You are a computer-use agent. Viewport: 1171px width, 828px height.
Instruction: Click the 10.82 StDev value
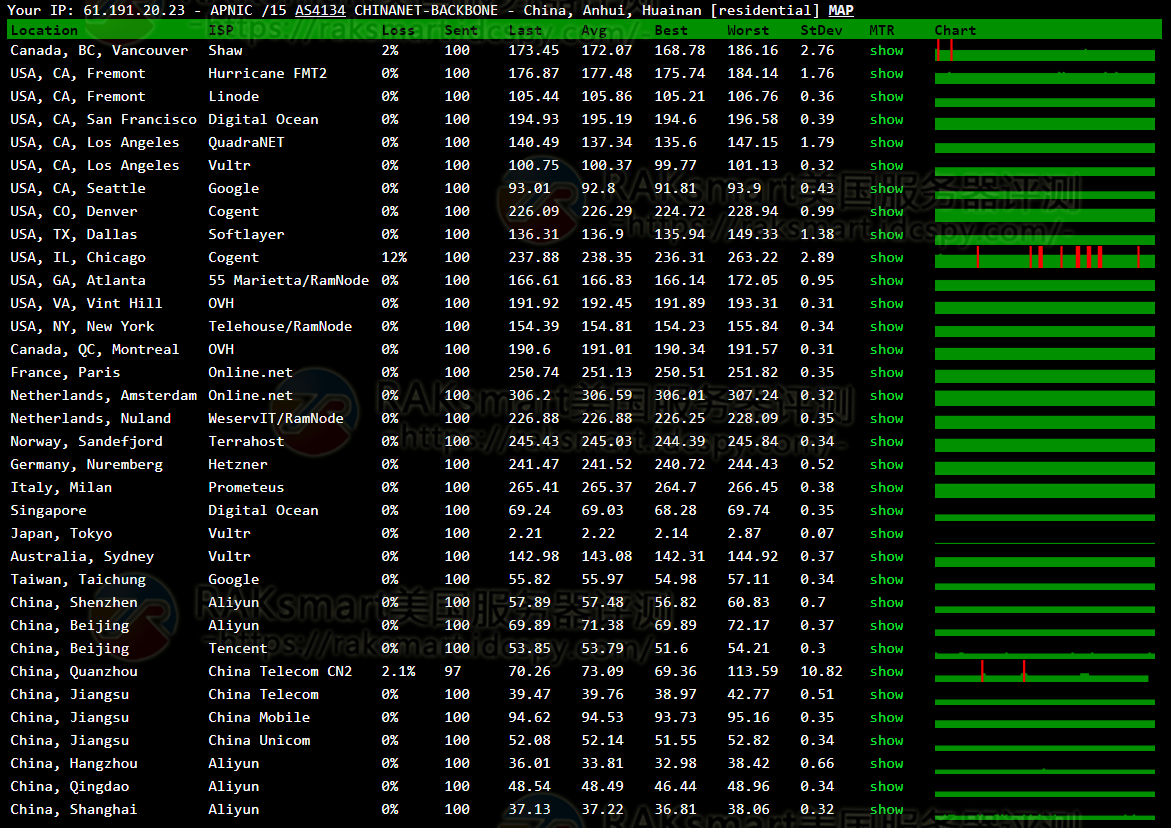[821, 672]
